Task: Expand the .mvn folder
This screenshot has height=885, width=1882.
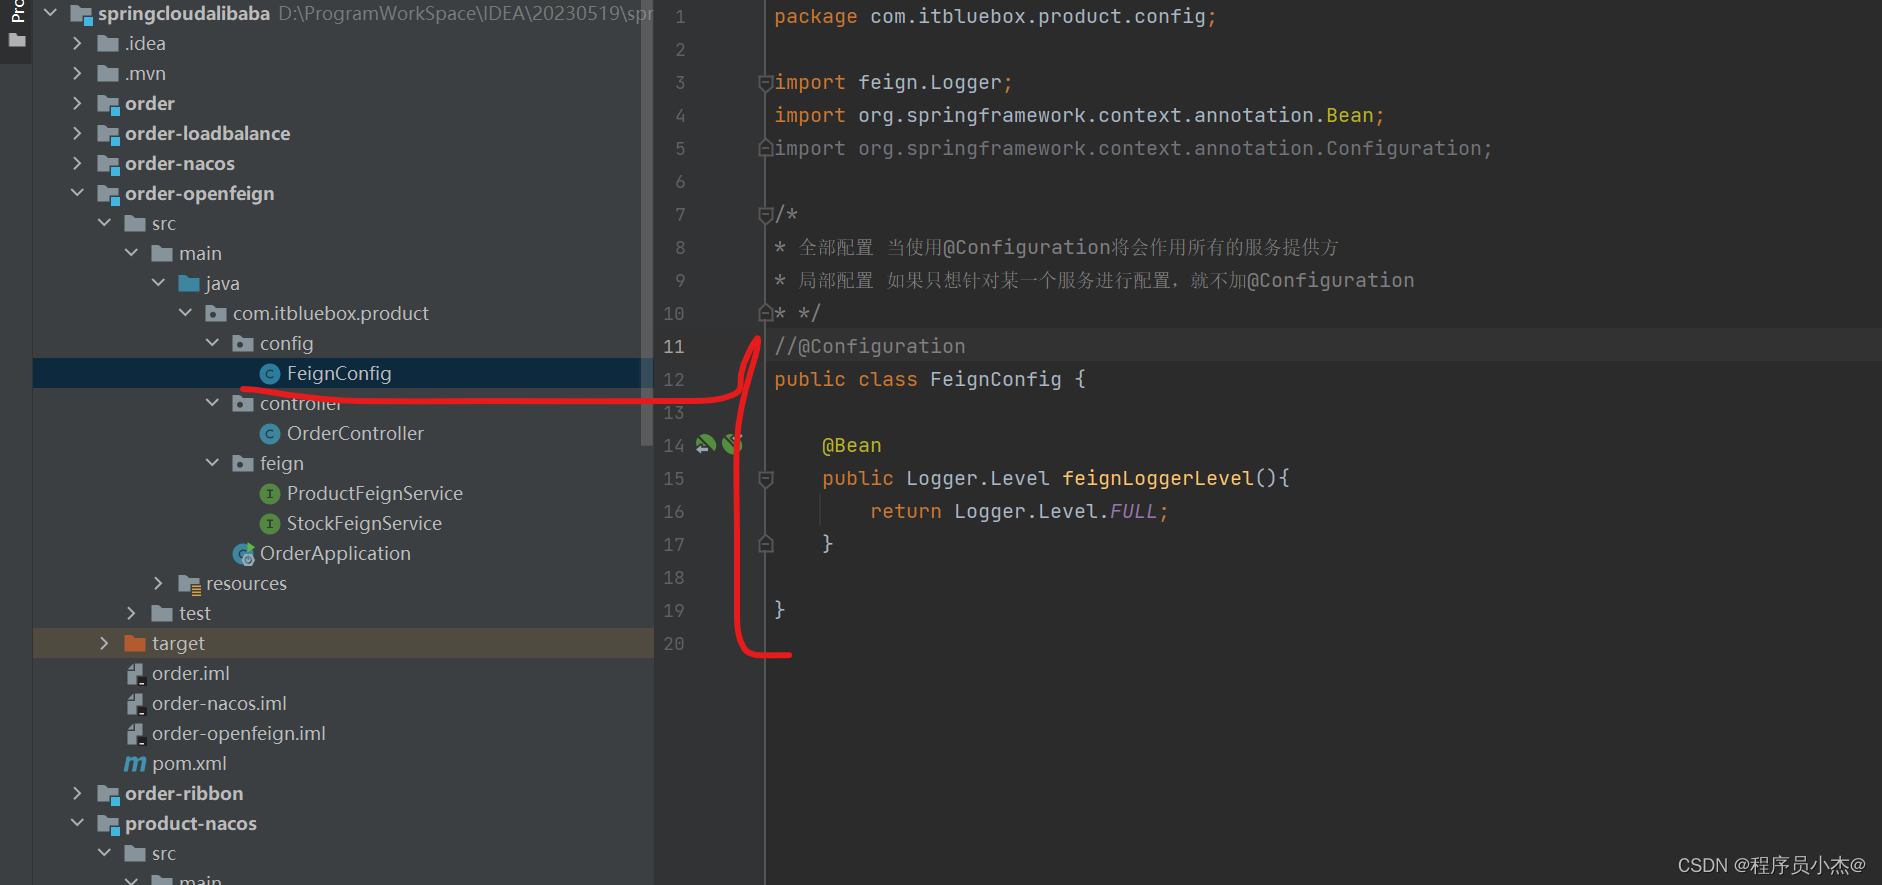Action: pos(77,73)
